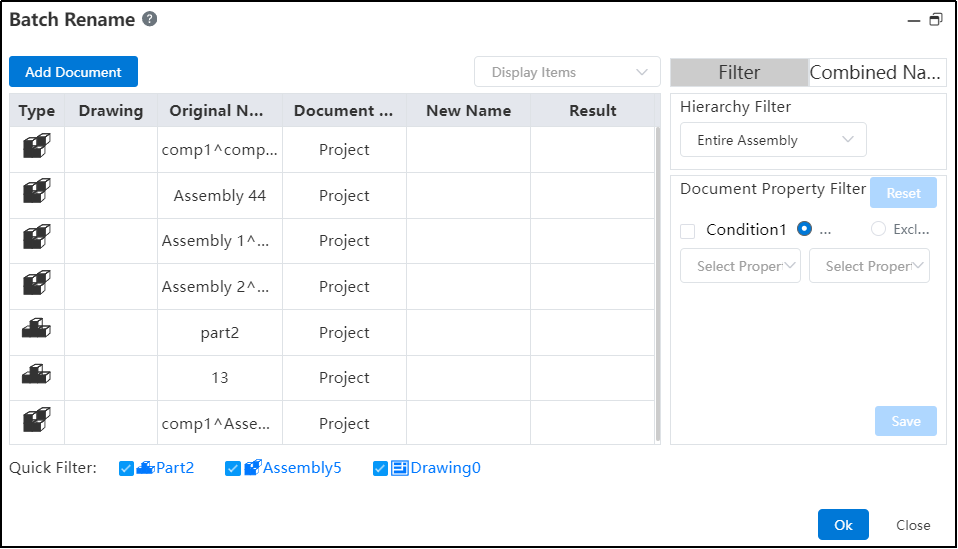The image size is (958, 549).
Task: Select the Exclude radio button
Action: [x=878, y=229]
